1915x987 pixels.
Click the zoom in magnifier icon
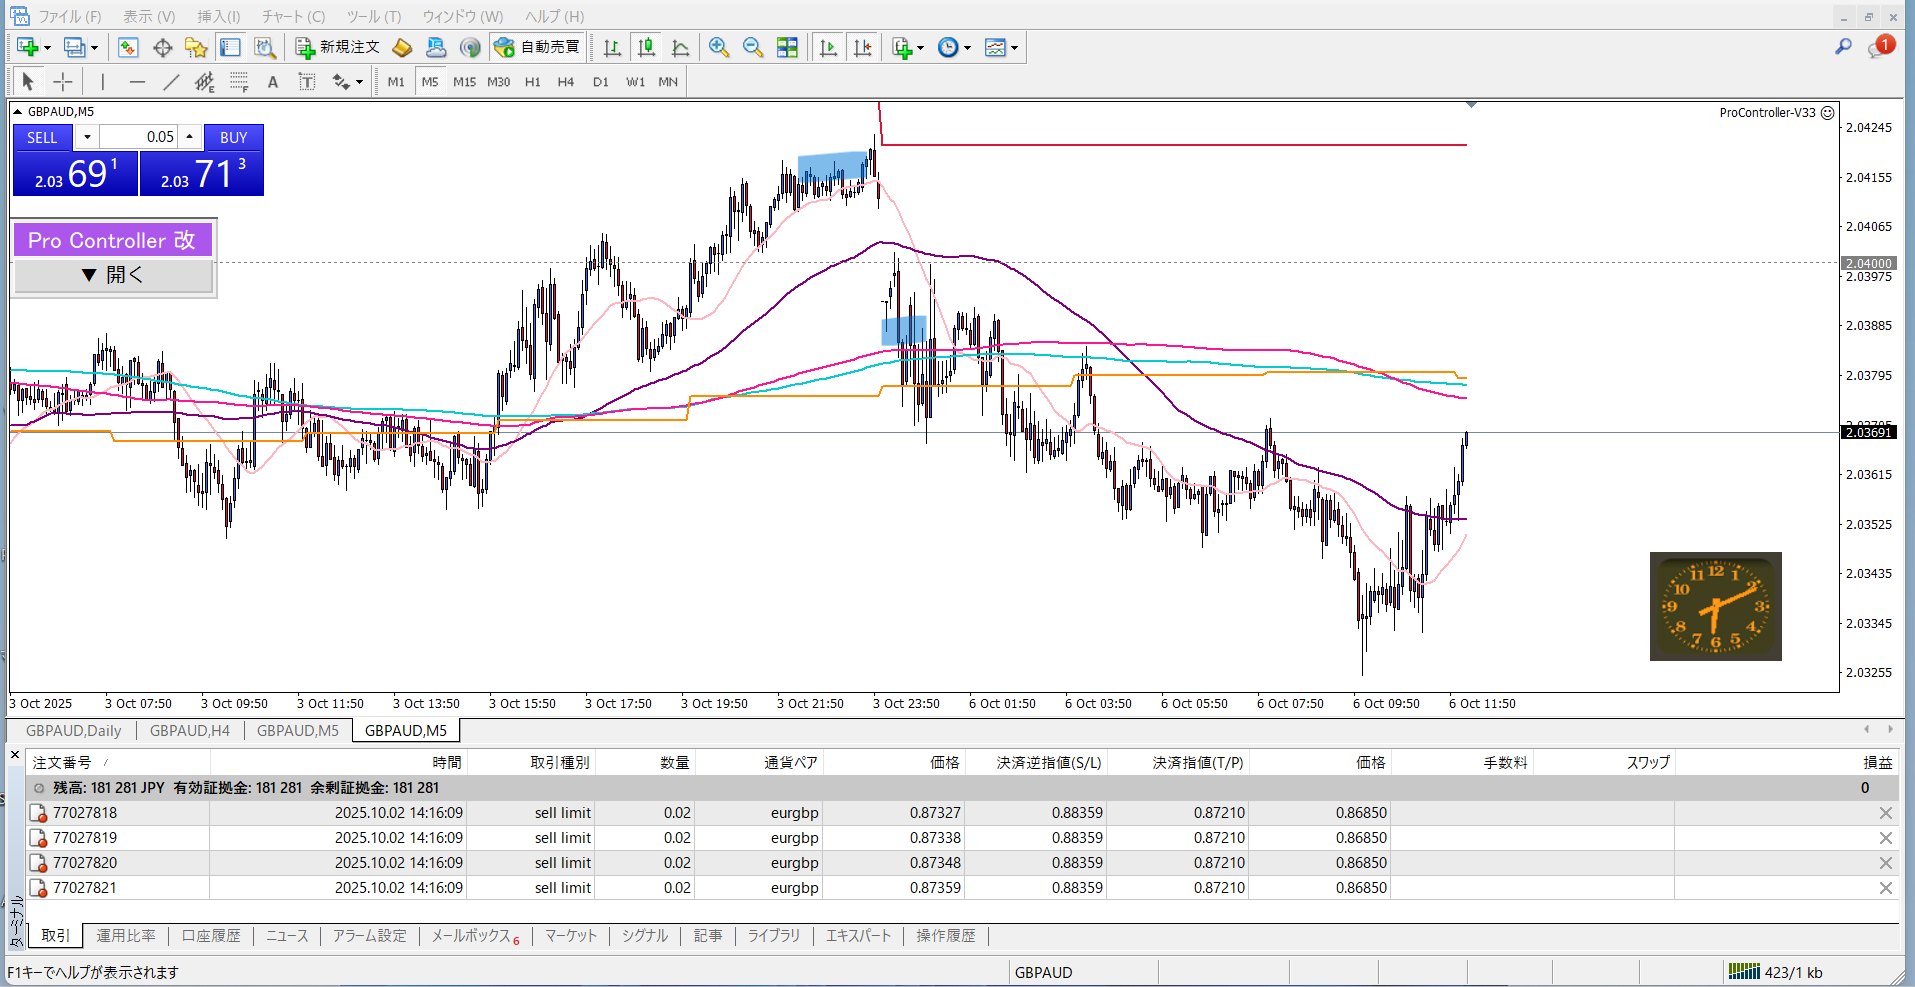(718, 47)
